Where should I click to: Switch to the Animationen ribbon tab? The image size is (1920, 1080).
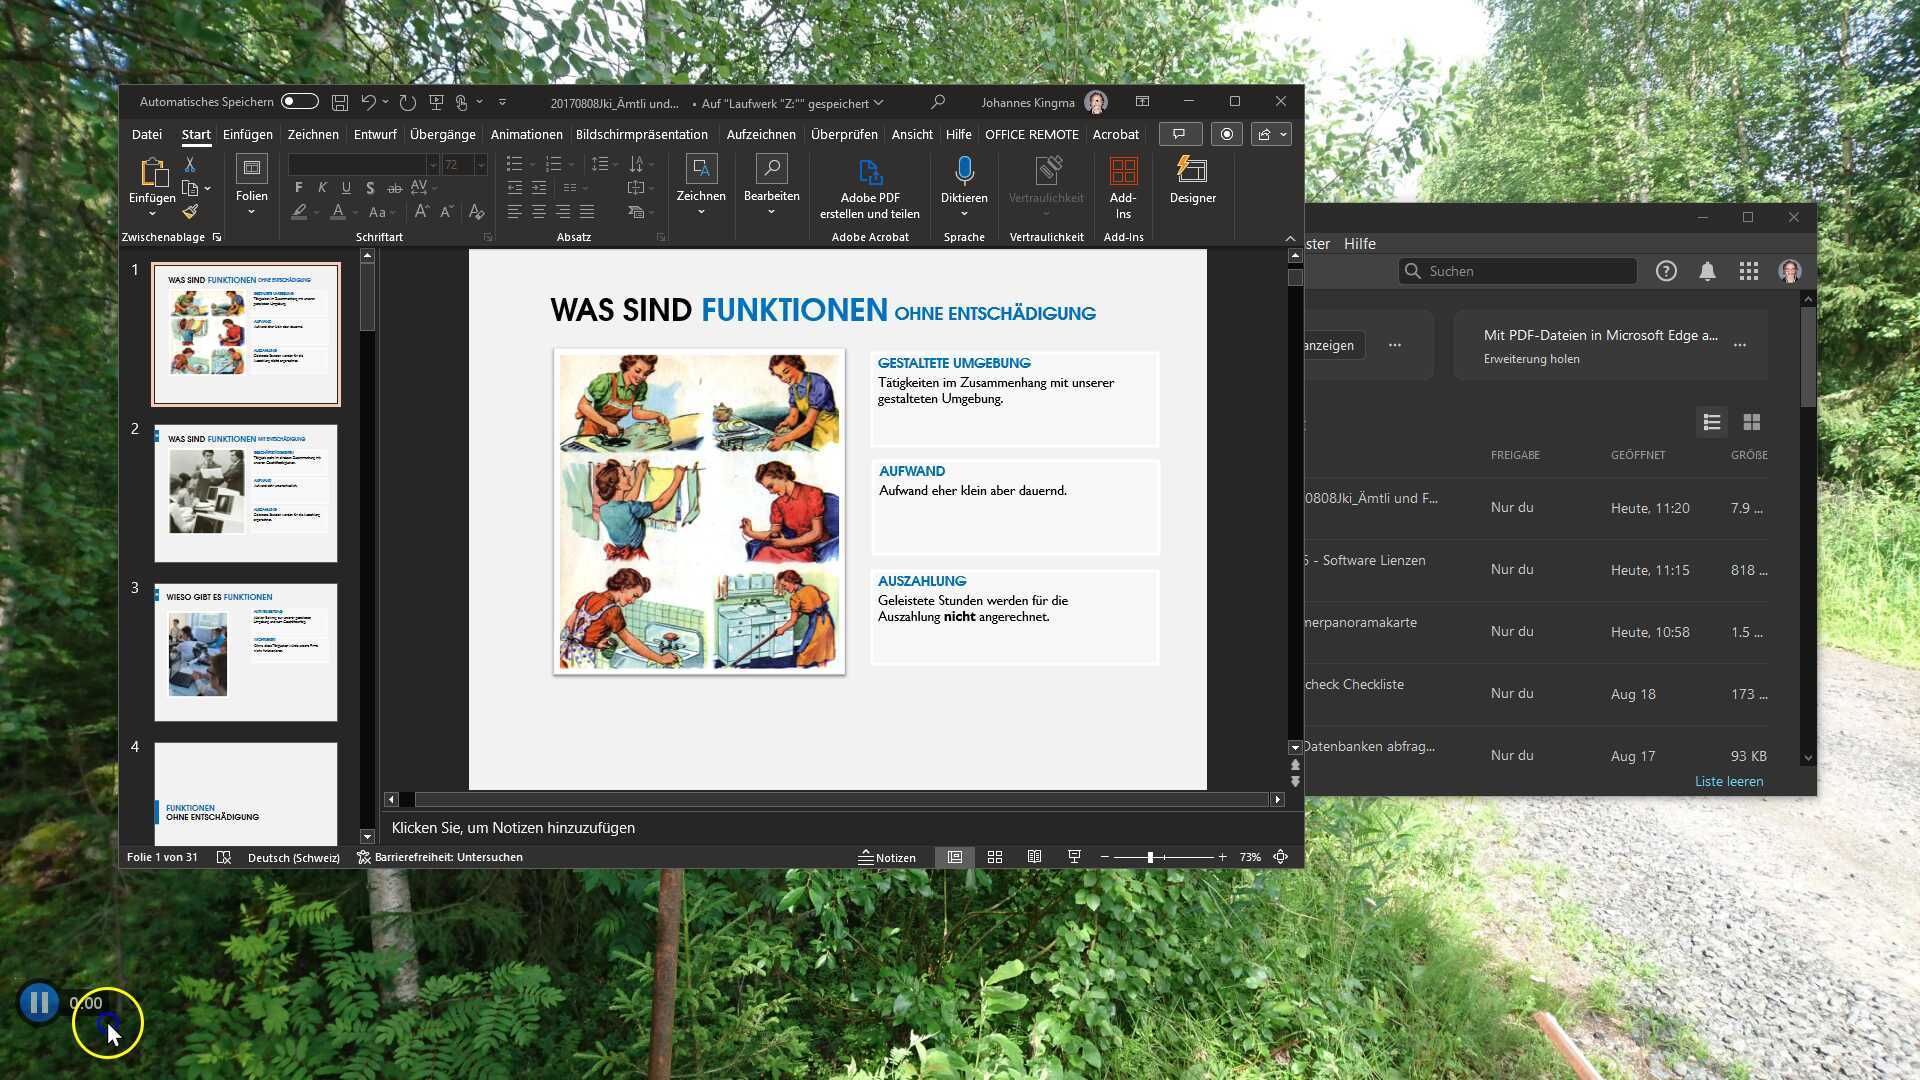[x=526, y=134]
